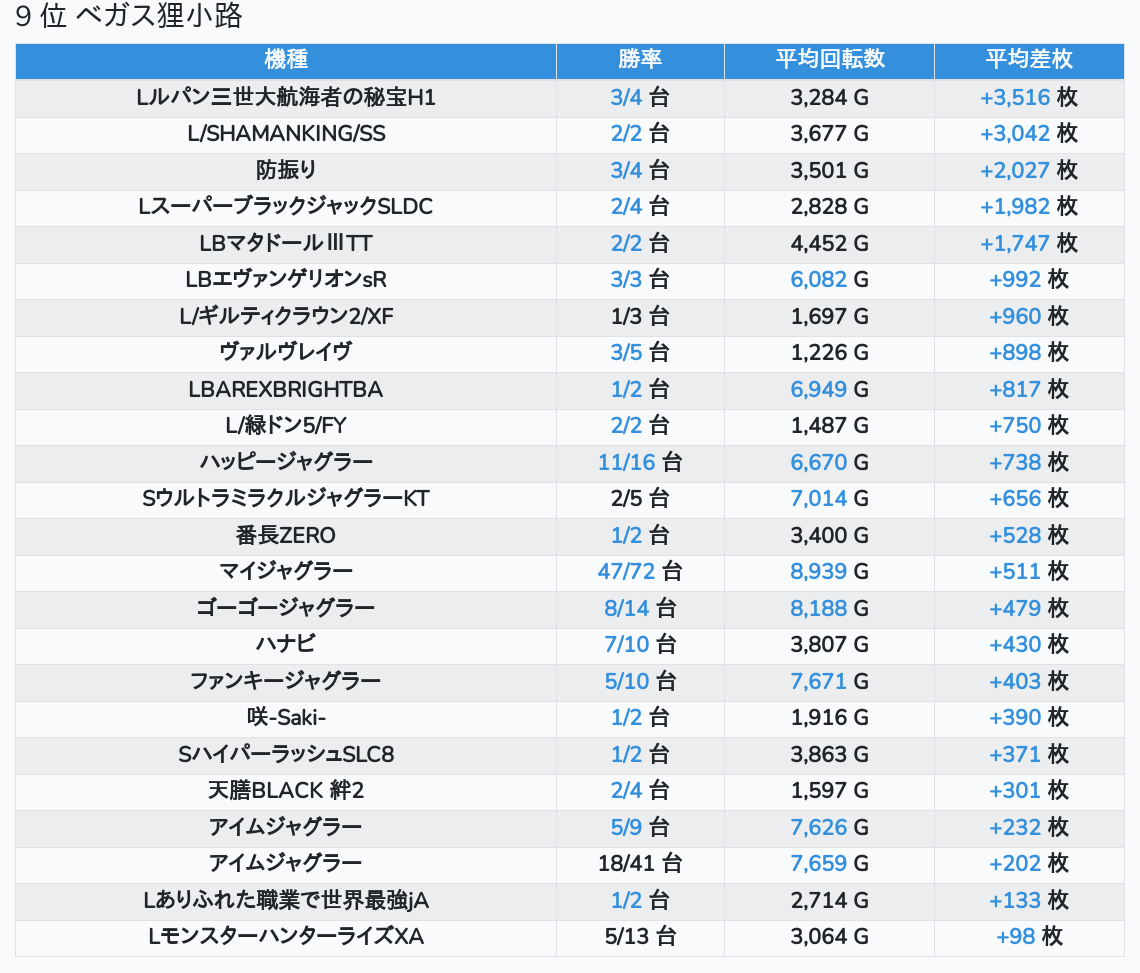Open the 8/14 win rate link

pyautogui.click(x=624, y=608)
